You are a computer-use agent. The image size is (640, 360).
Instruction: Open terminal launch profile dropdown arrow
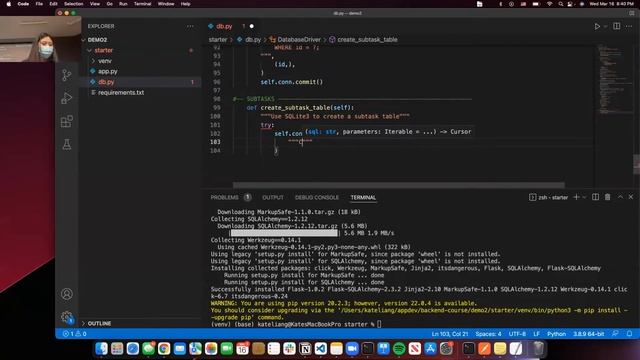point(584,197)
